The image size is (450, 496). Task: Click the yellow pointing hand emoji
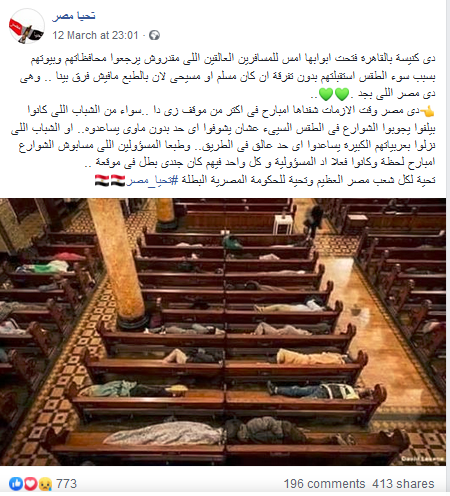point(428,111)
